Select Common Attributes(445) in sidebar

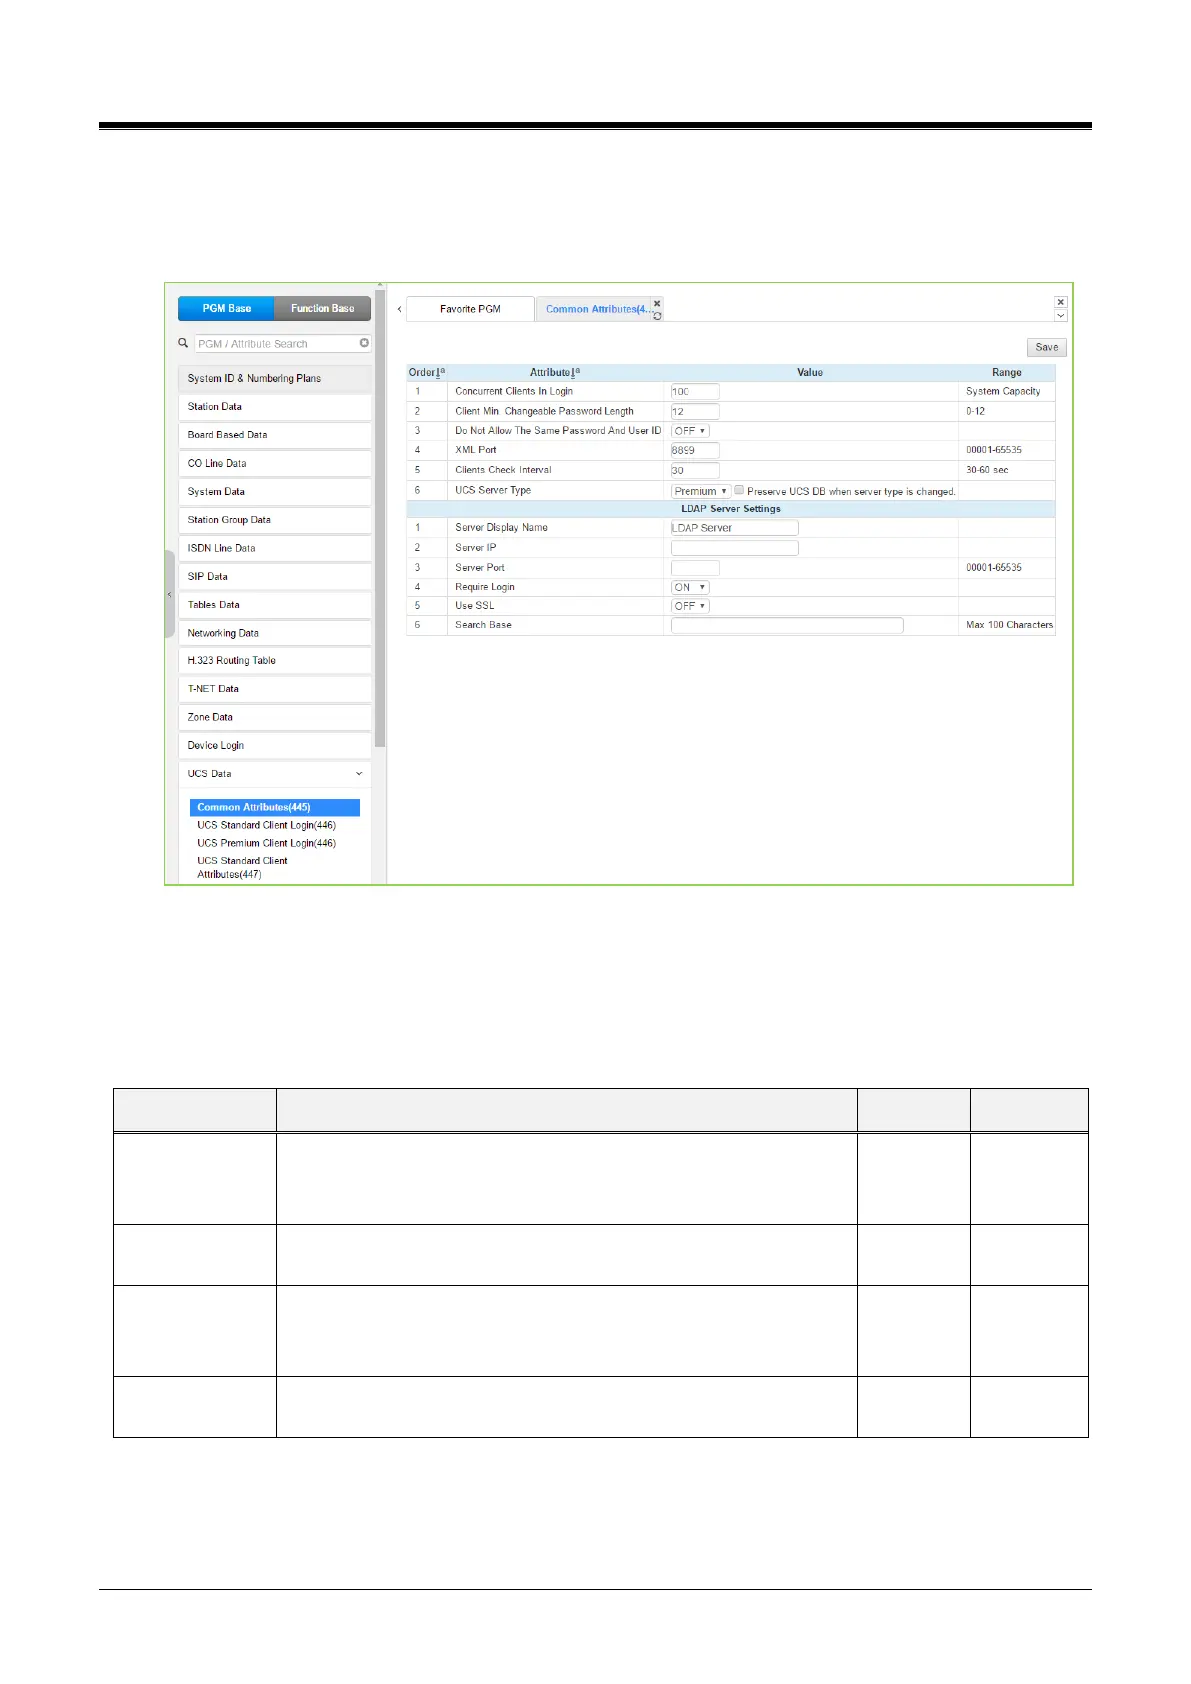(274, 807)
